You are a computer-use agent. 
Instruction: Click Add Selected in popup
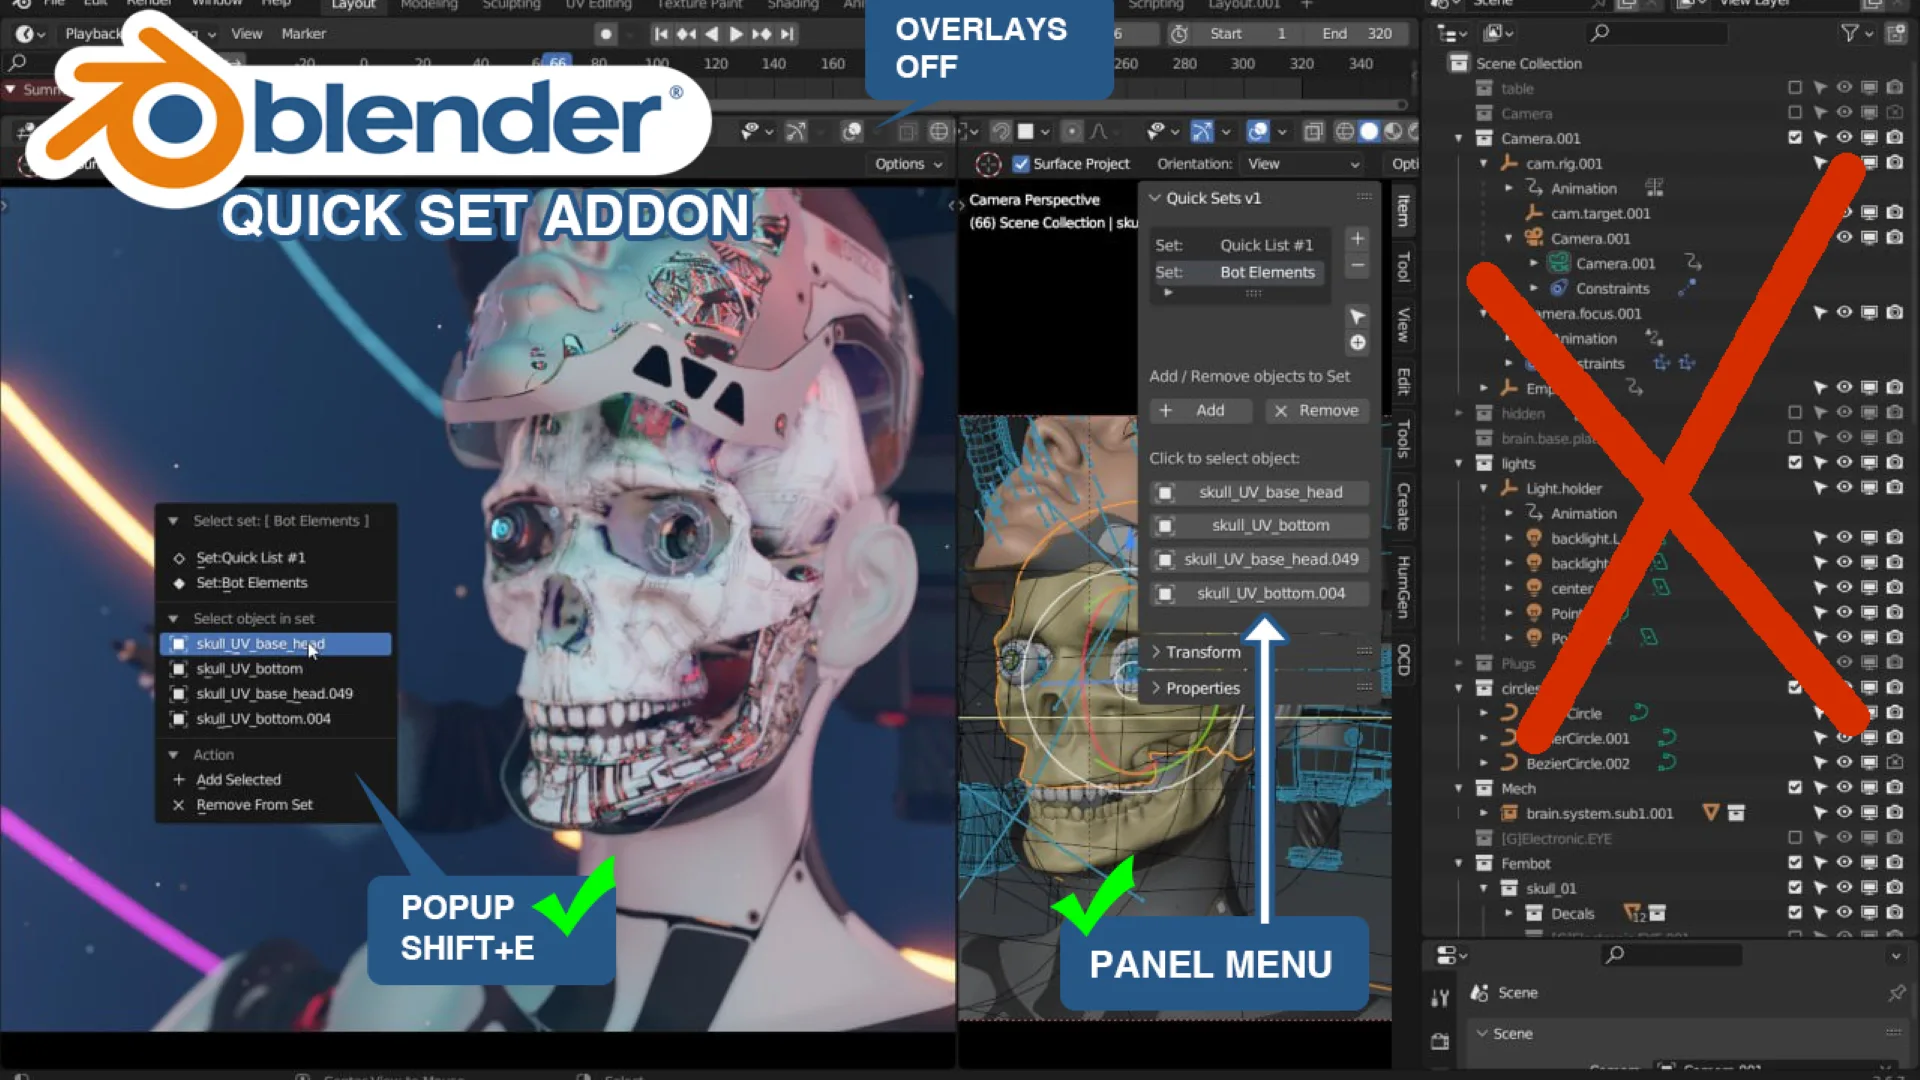click(238, 780)
